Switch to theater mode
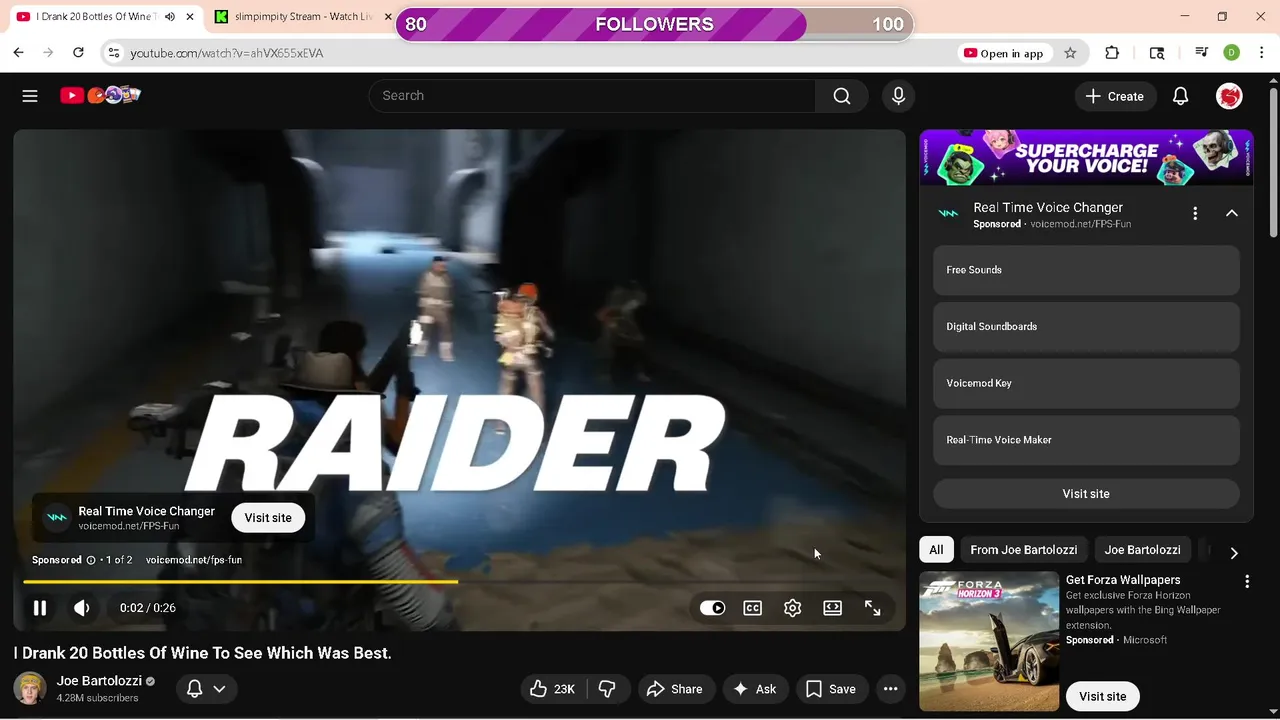The image size is (1280, 720). pos(832,608)
